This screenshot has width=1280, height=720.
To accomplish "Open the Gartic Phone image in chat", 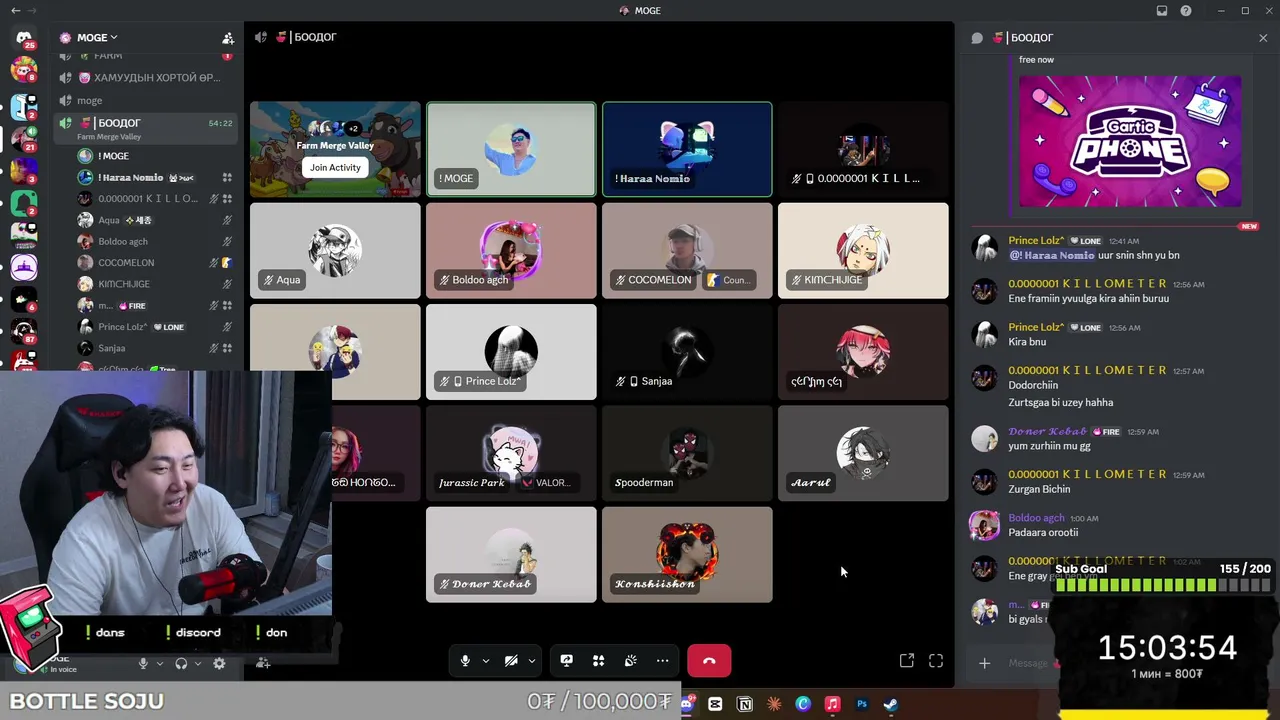I will point(1130,141).
